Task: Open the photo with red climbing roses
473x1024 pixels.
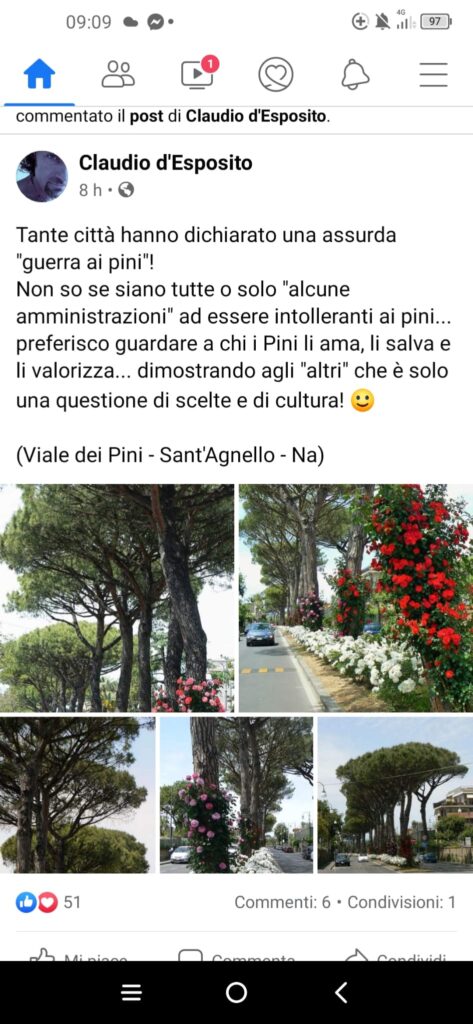Action: (x=356, y=598)
